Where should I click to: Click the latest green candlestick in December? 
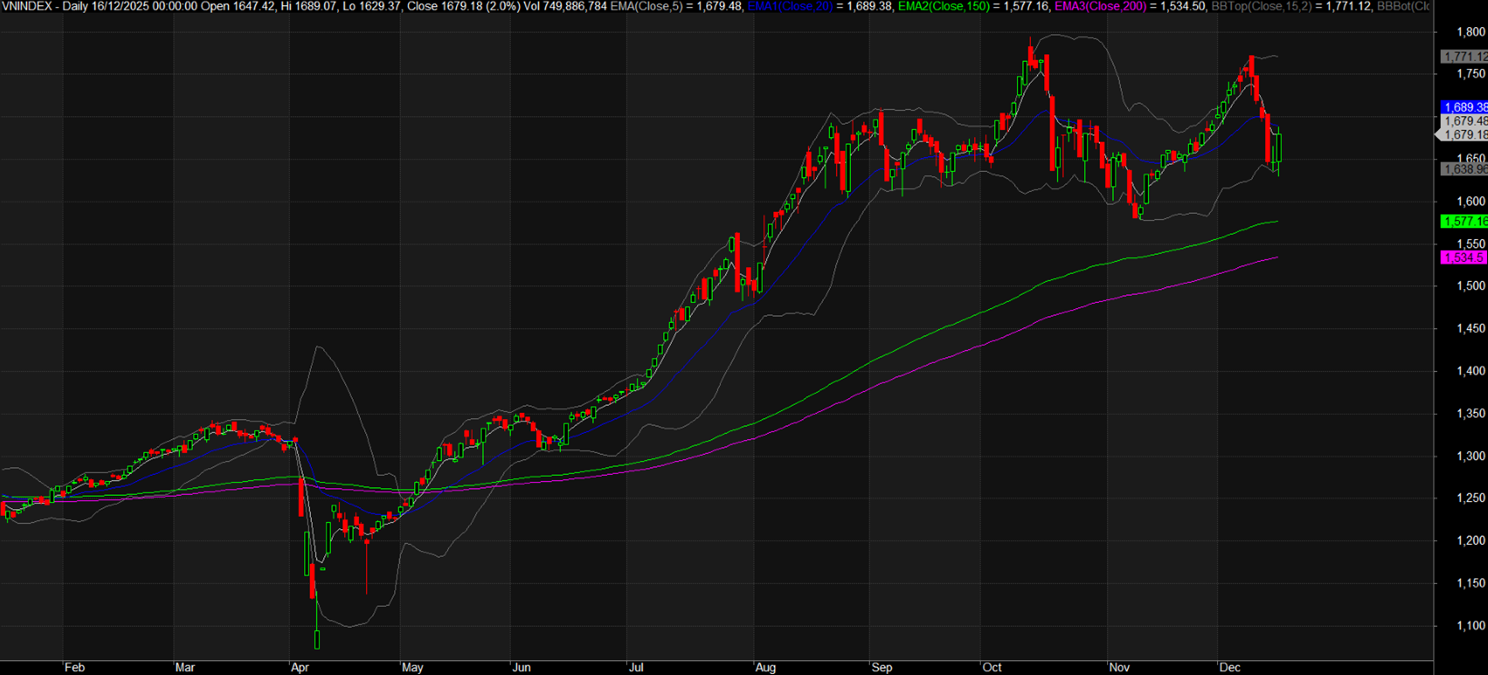(x=1278, y=146)
